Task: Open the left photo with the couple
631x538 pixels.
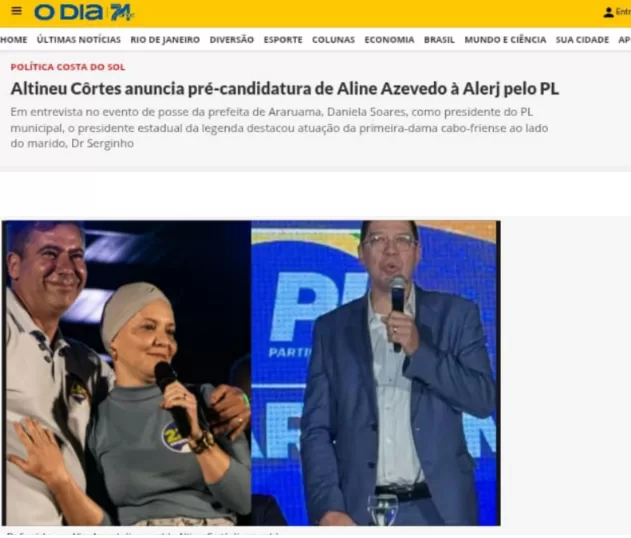Action: (127, 373)
